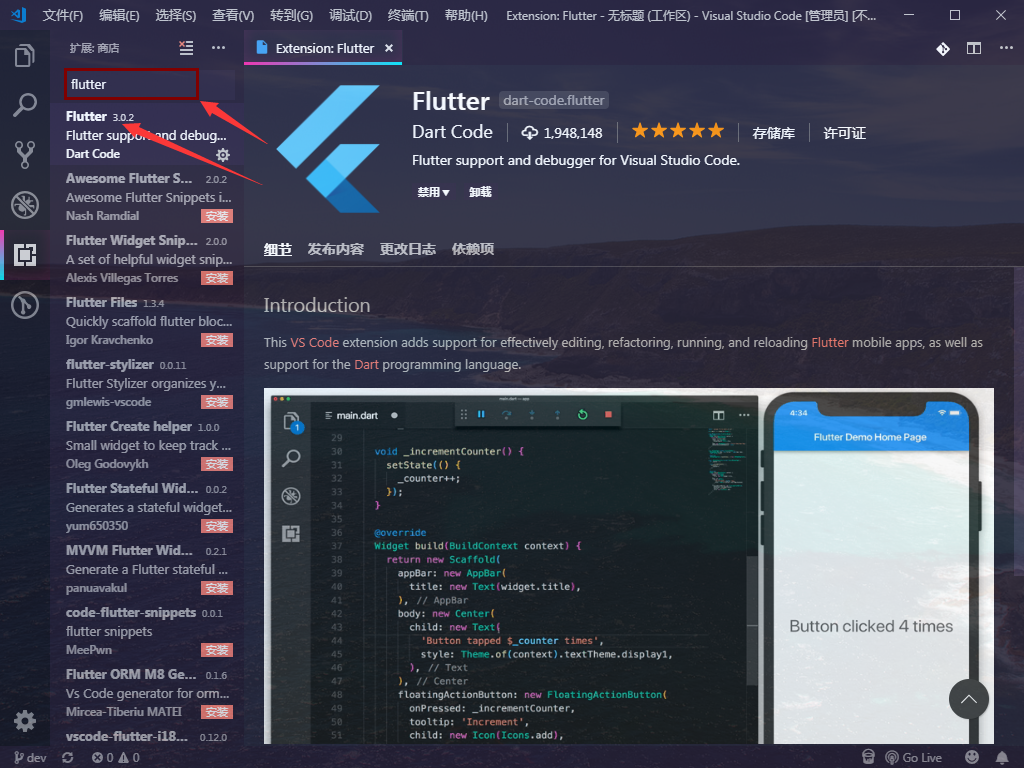Click the dev branch in status bar
This screenshot has height=768, width=1024.
click(30, 758)
